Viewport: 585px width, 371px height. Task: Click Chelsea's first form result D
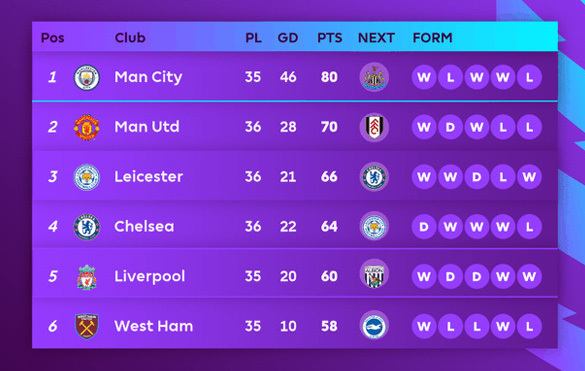[424, 227]
